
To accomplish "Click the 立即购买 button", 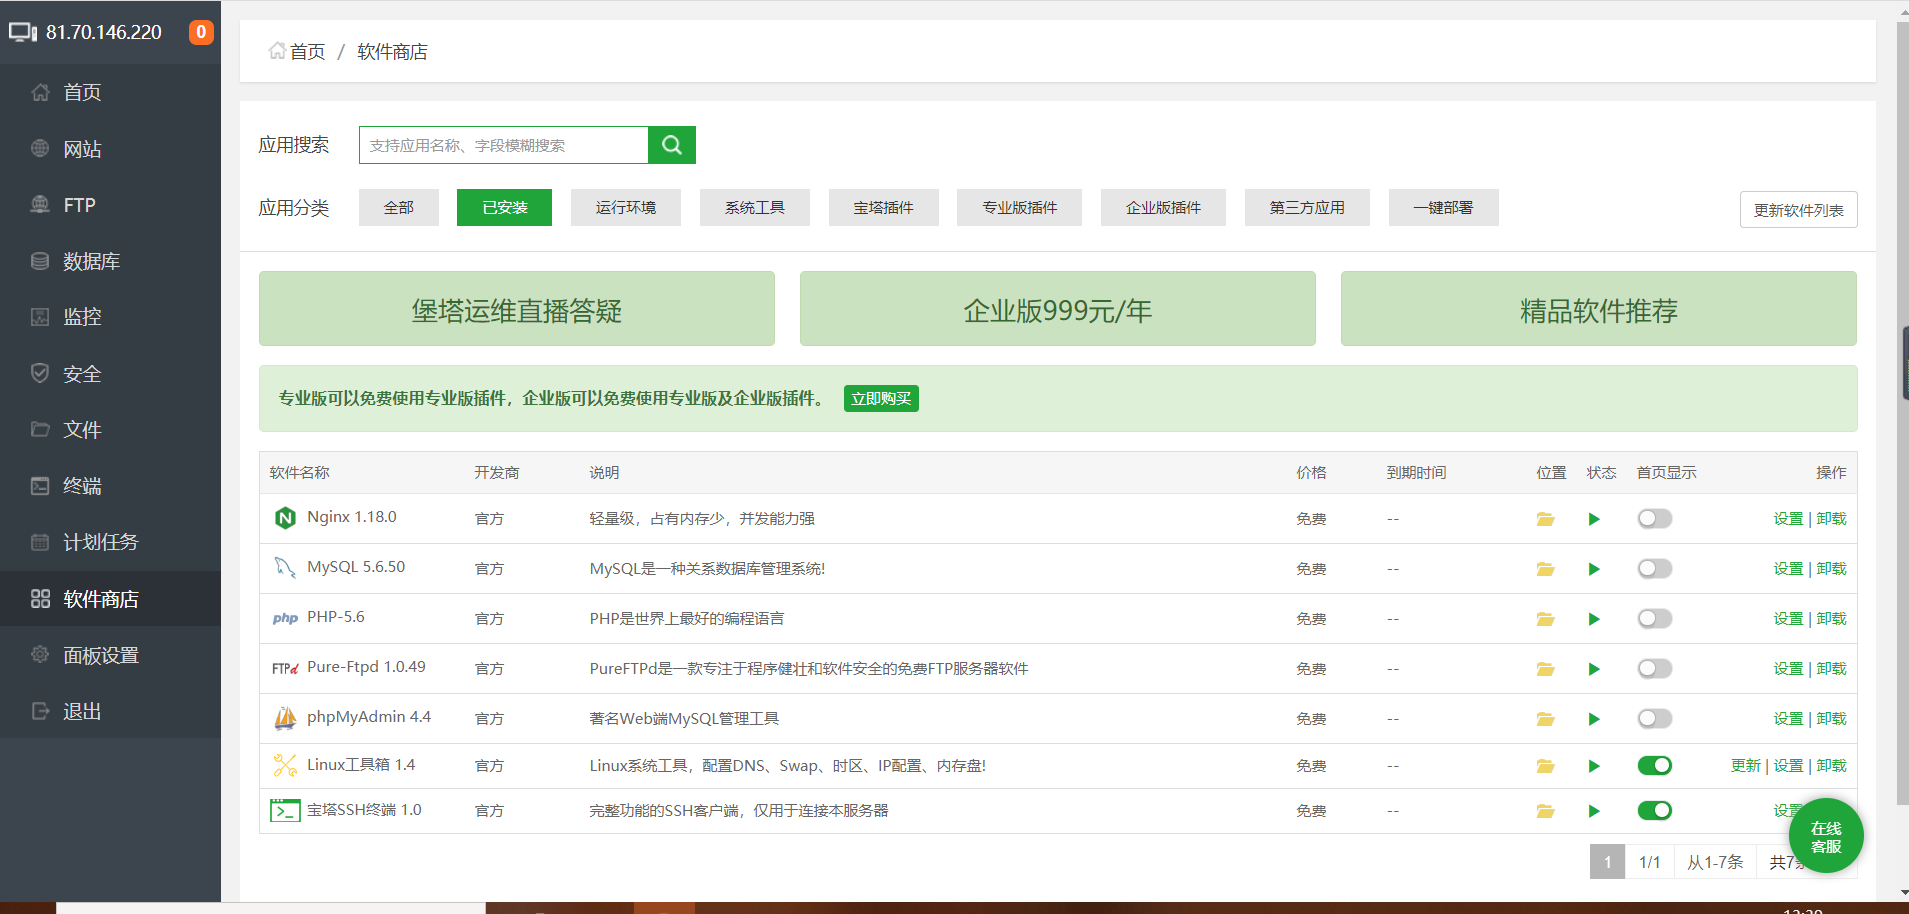I will coord(881,399).
